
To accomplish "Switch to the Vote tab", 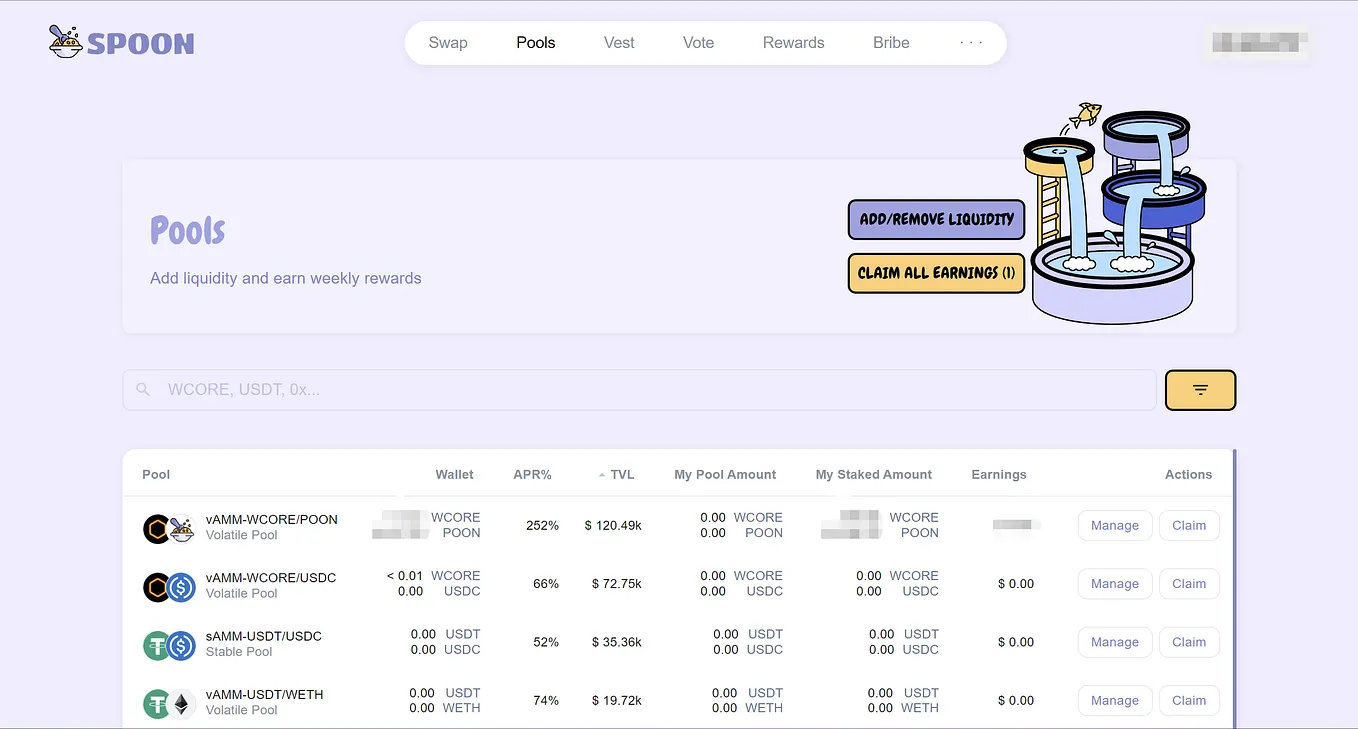I will coord(698,43).
